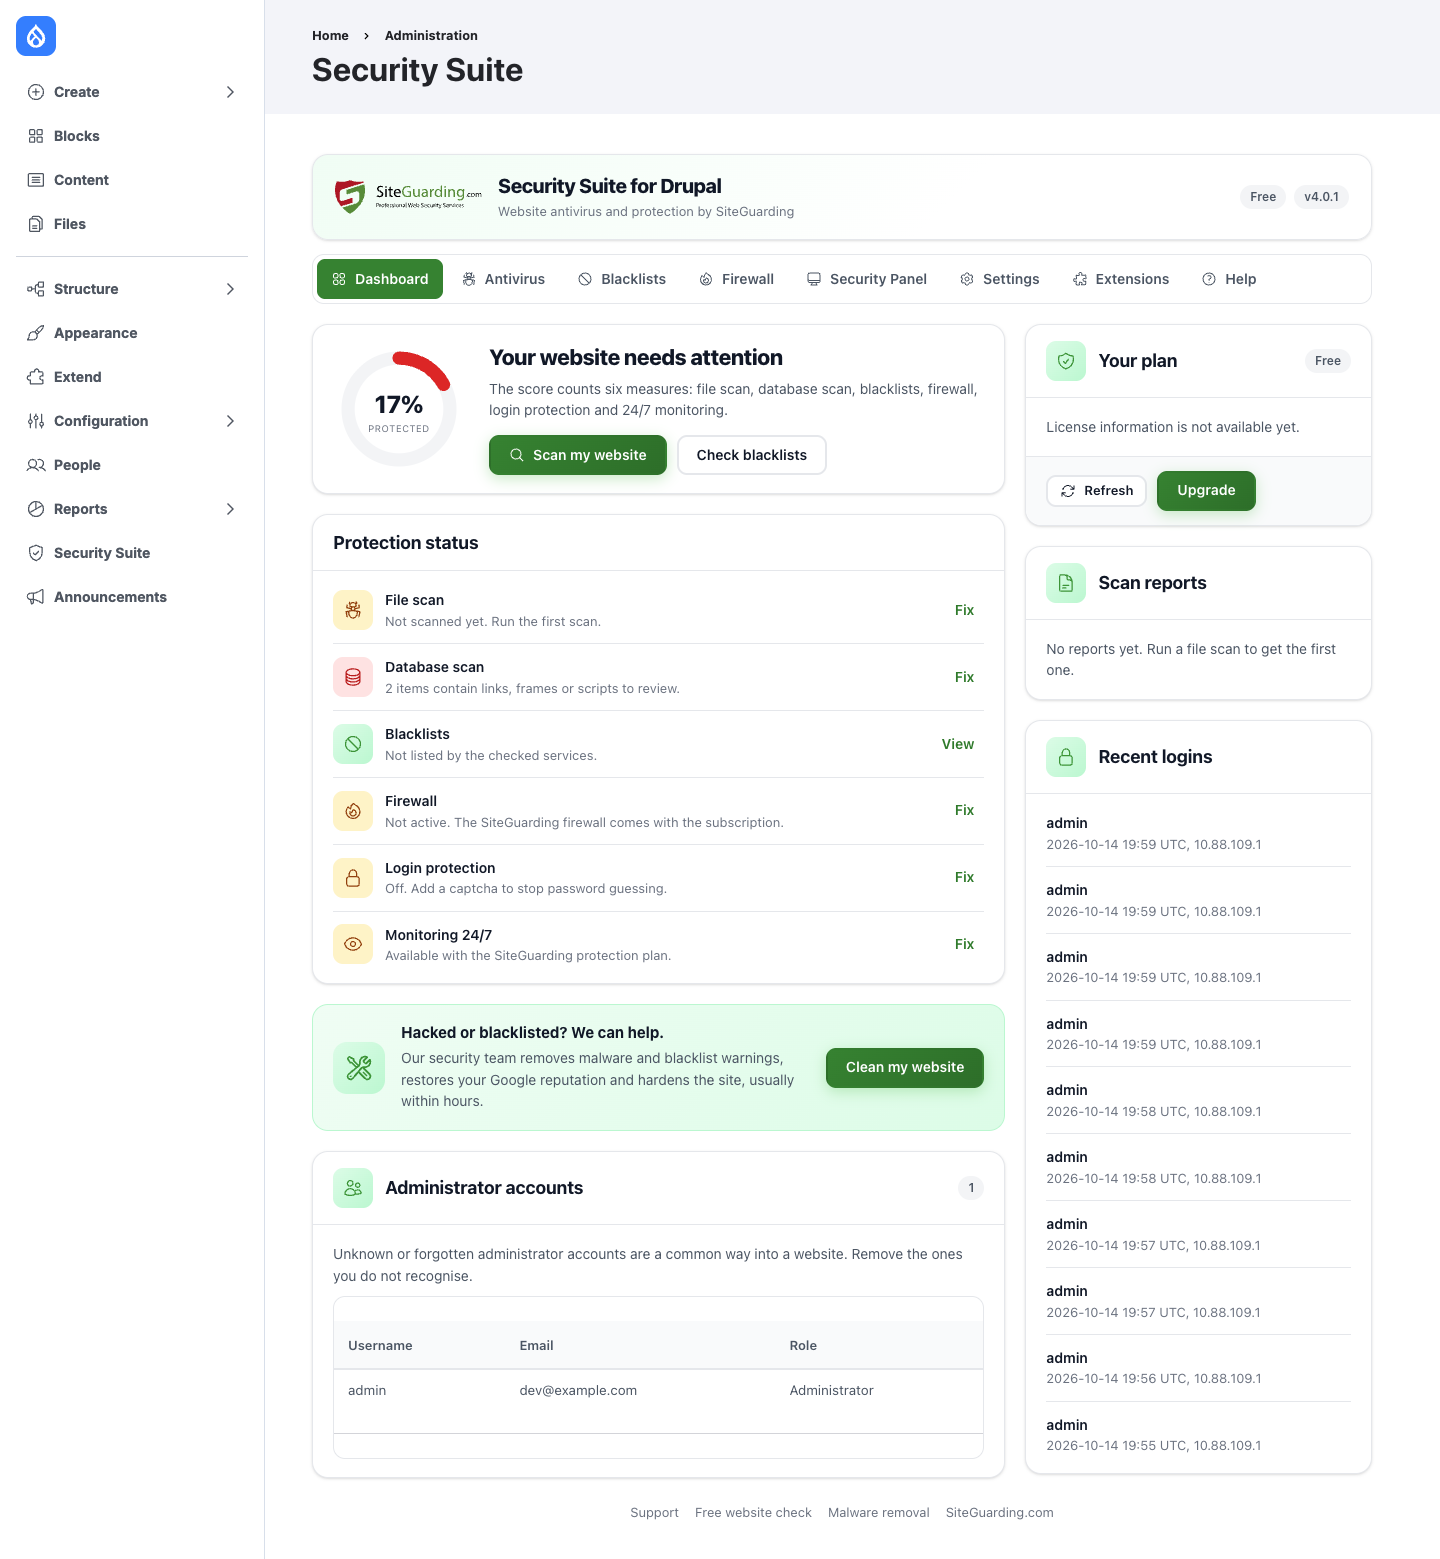Click the Announcements megaphone icon in sidebar

tap(36, 597)
